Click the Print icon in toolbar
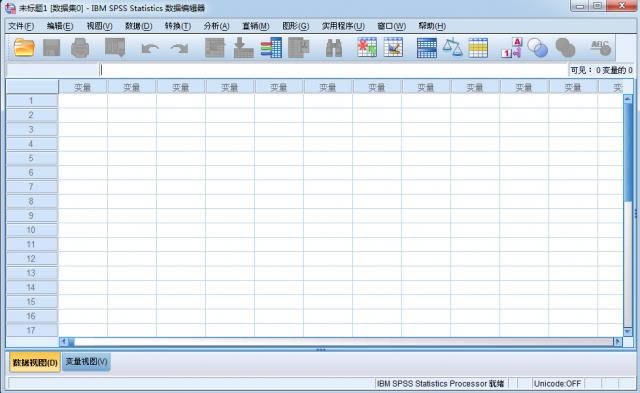 click(80, 48)
